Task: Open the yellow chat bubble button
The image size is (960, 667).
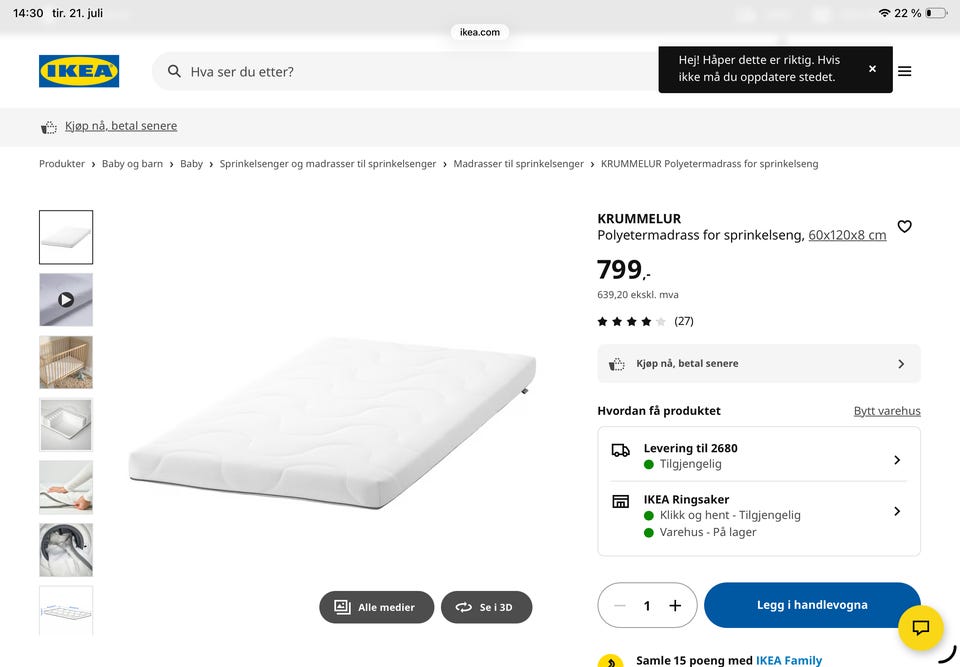Action: pos(920,627)
